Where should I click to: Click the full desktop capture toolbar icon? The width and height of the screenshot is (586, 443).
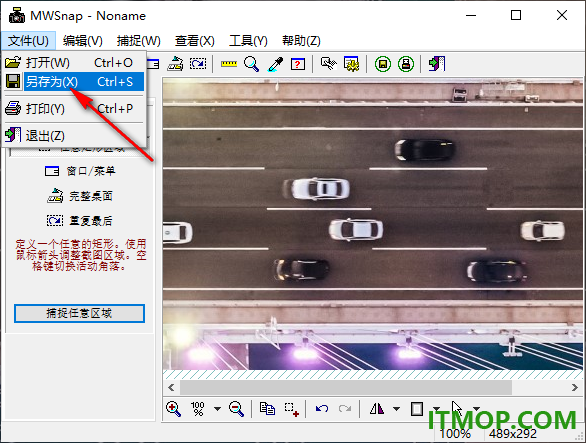pos(175,64)
